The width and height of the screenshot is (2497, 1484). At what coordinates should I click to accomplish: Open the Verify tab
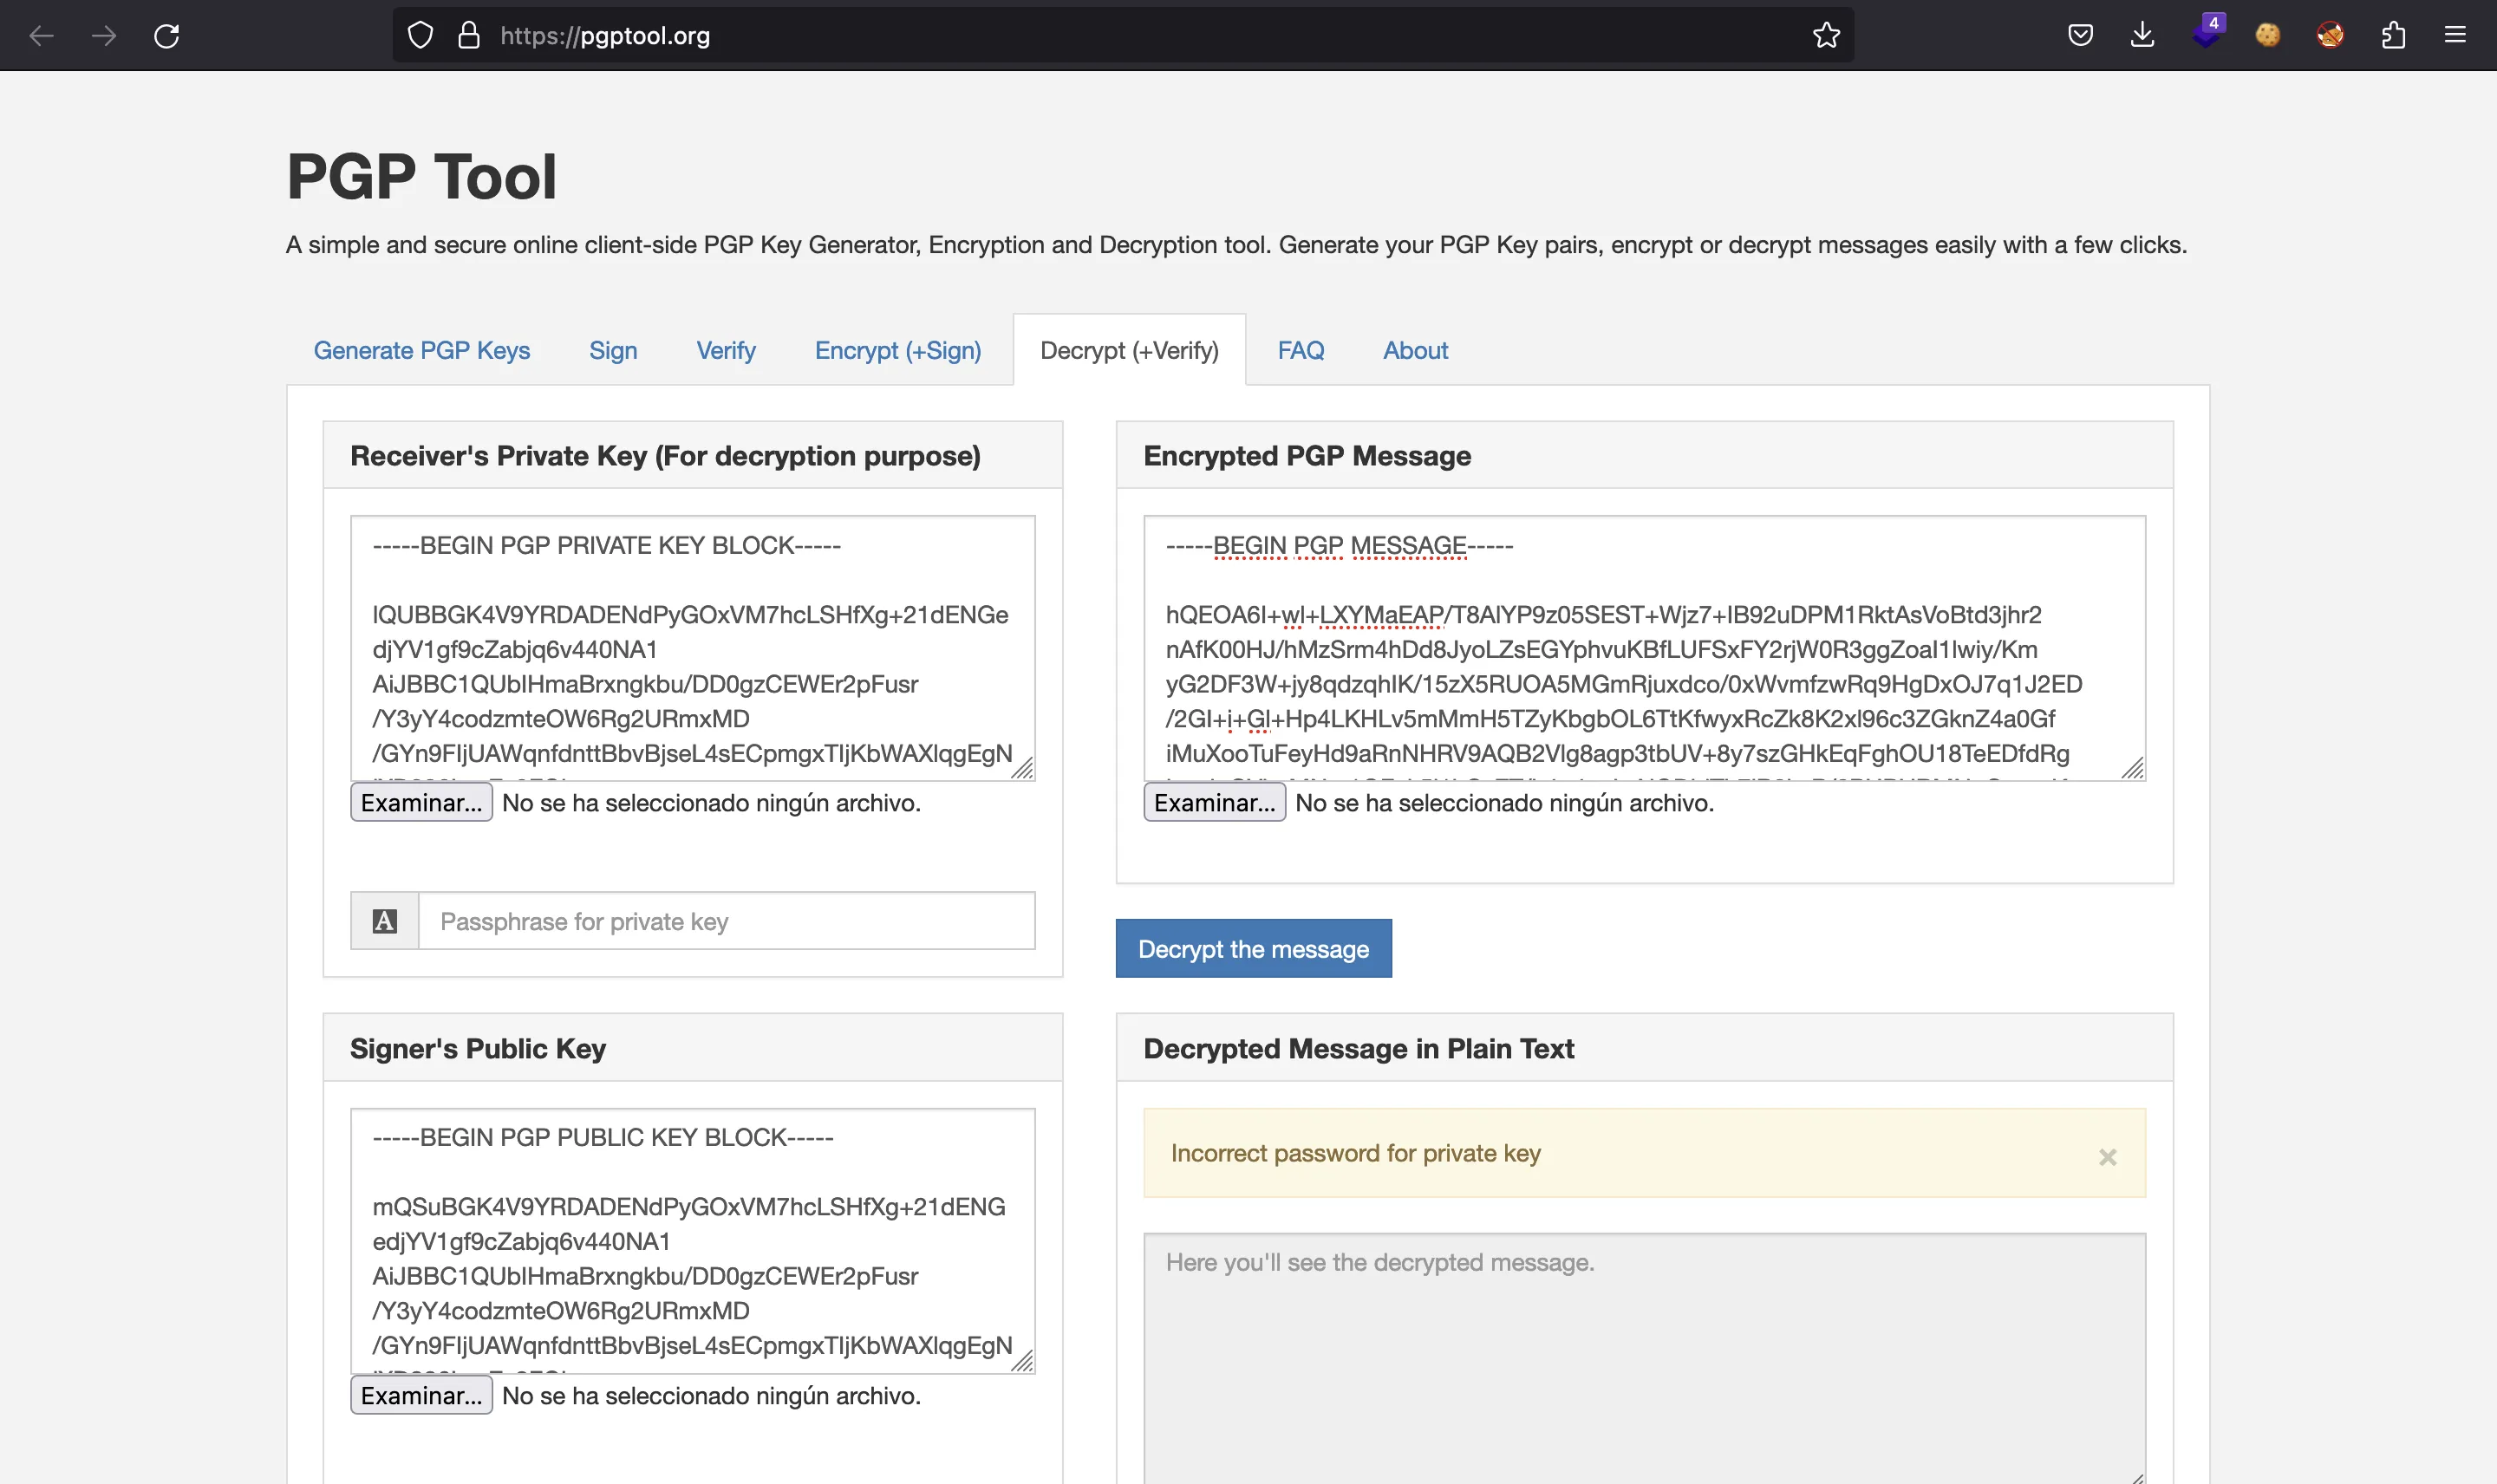click(726, 351)
